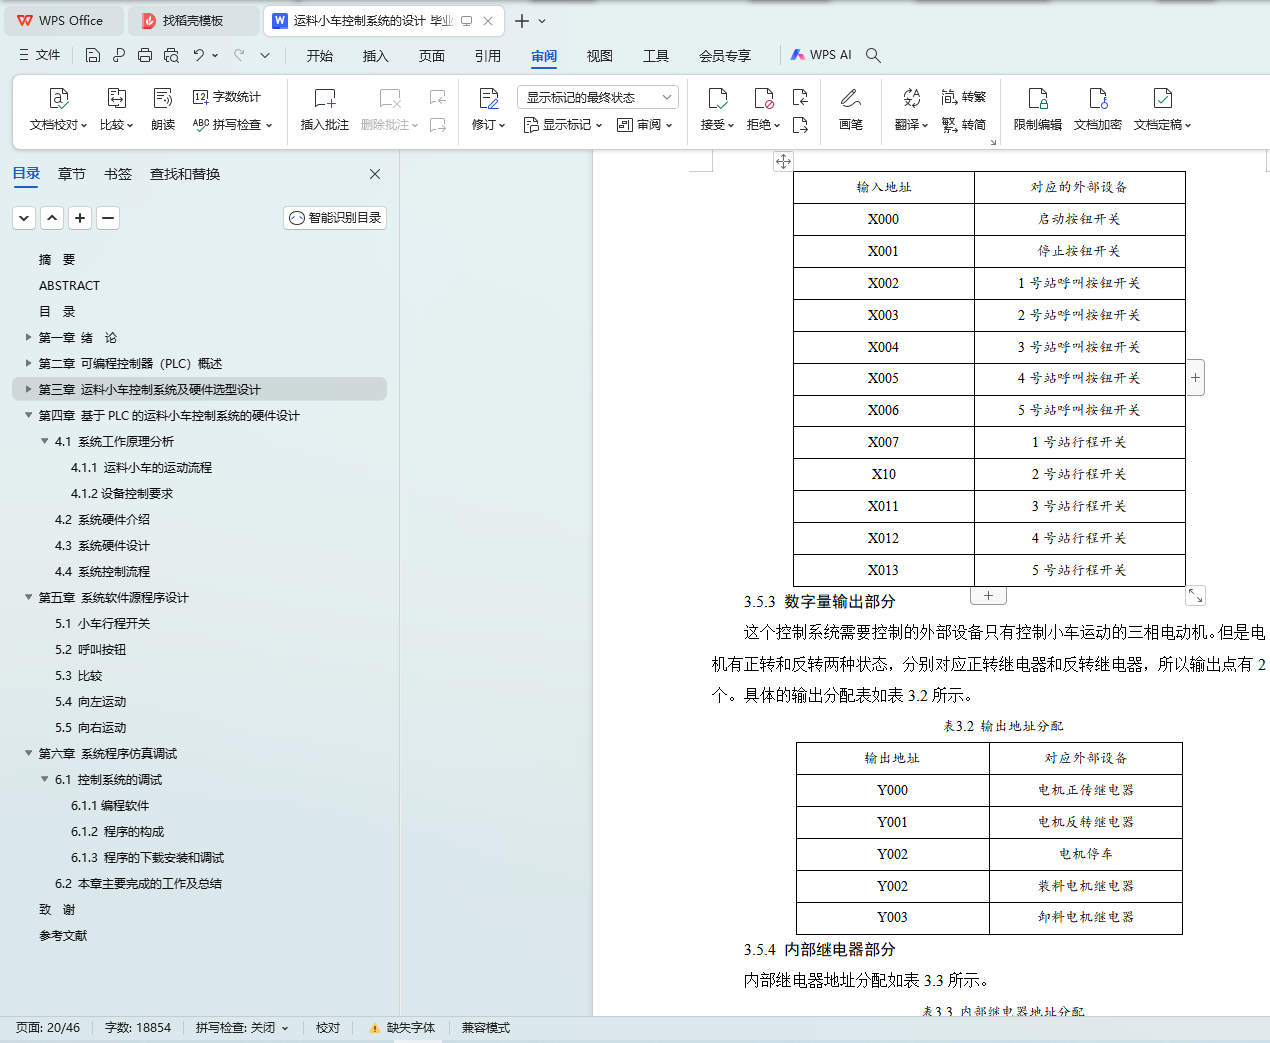The image size is (1270, 1043).
Task: Start the 朗读 read aloud tool
Action: coord(163,110)
